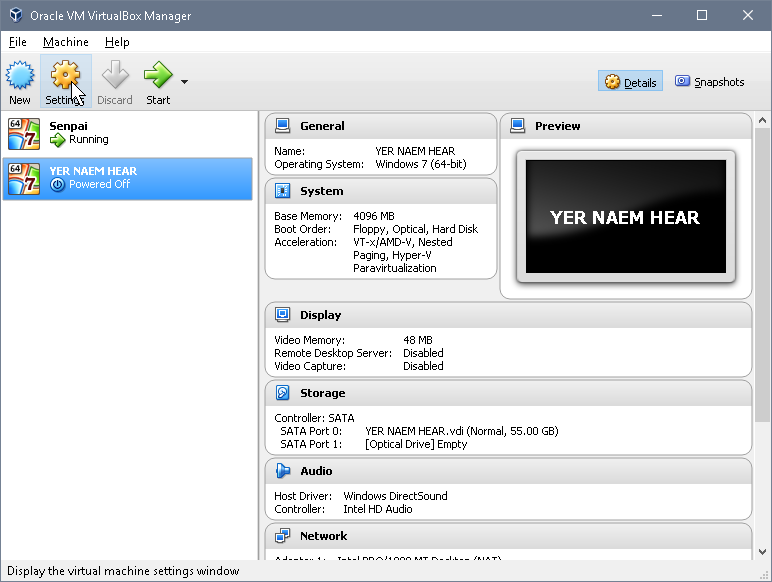The height and width of the screenshot is (582, 772).
Task: Click the Base Memory value 4096 MB
Action: (x=374, y=216)
